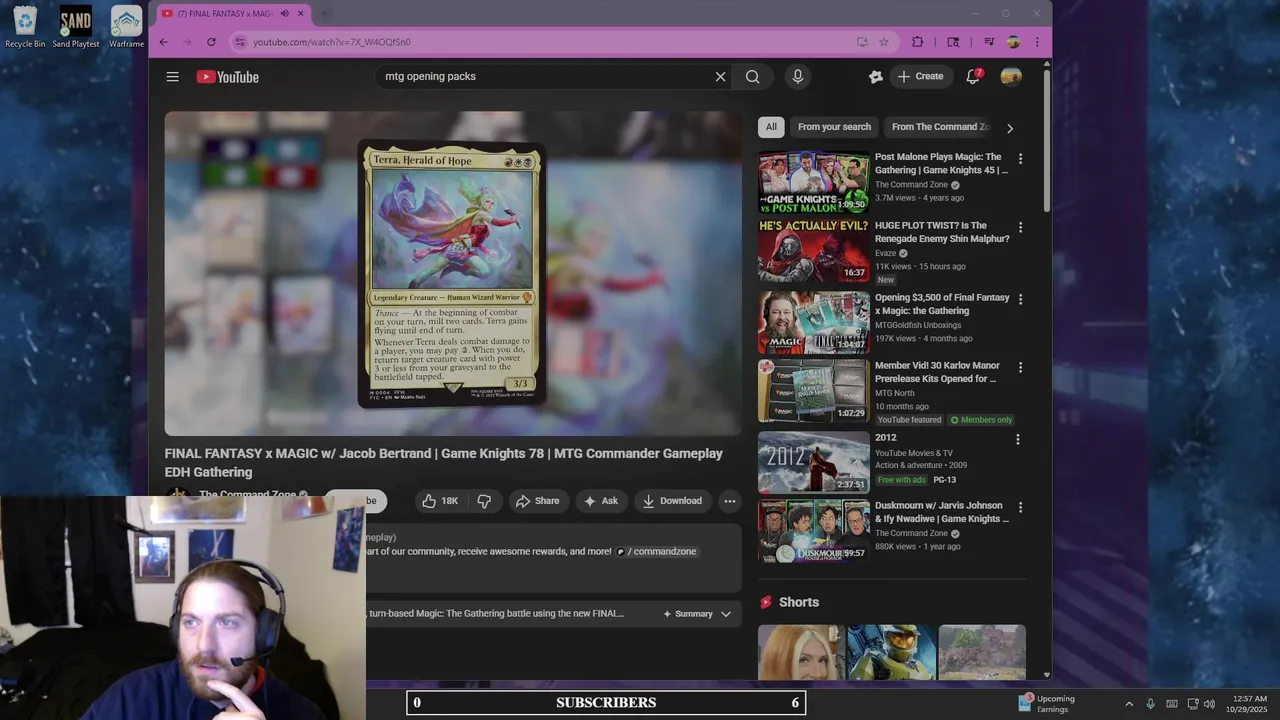Reload the page with the refresh icon
The image size is (1280, 720).
211,42
